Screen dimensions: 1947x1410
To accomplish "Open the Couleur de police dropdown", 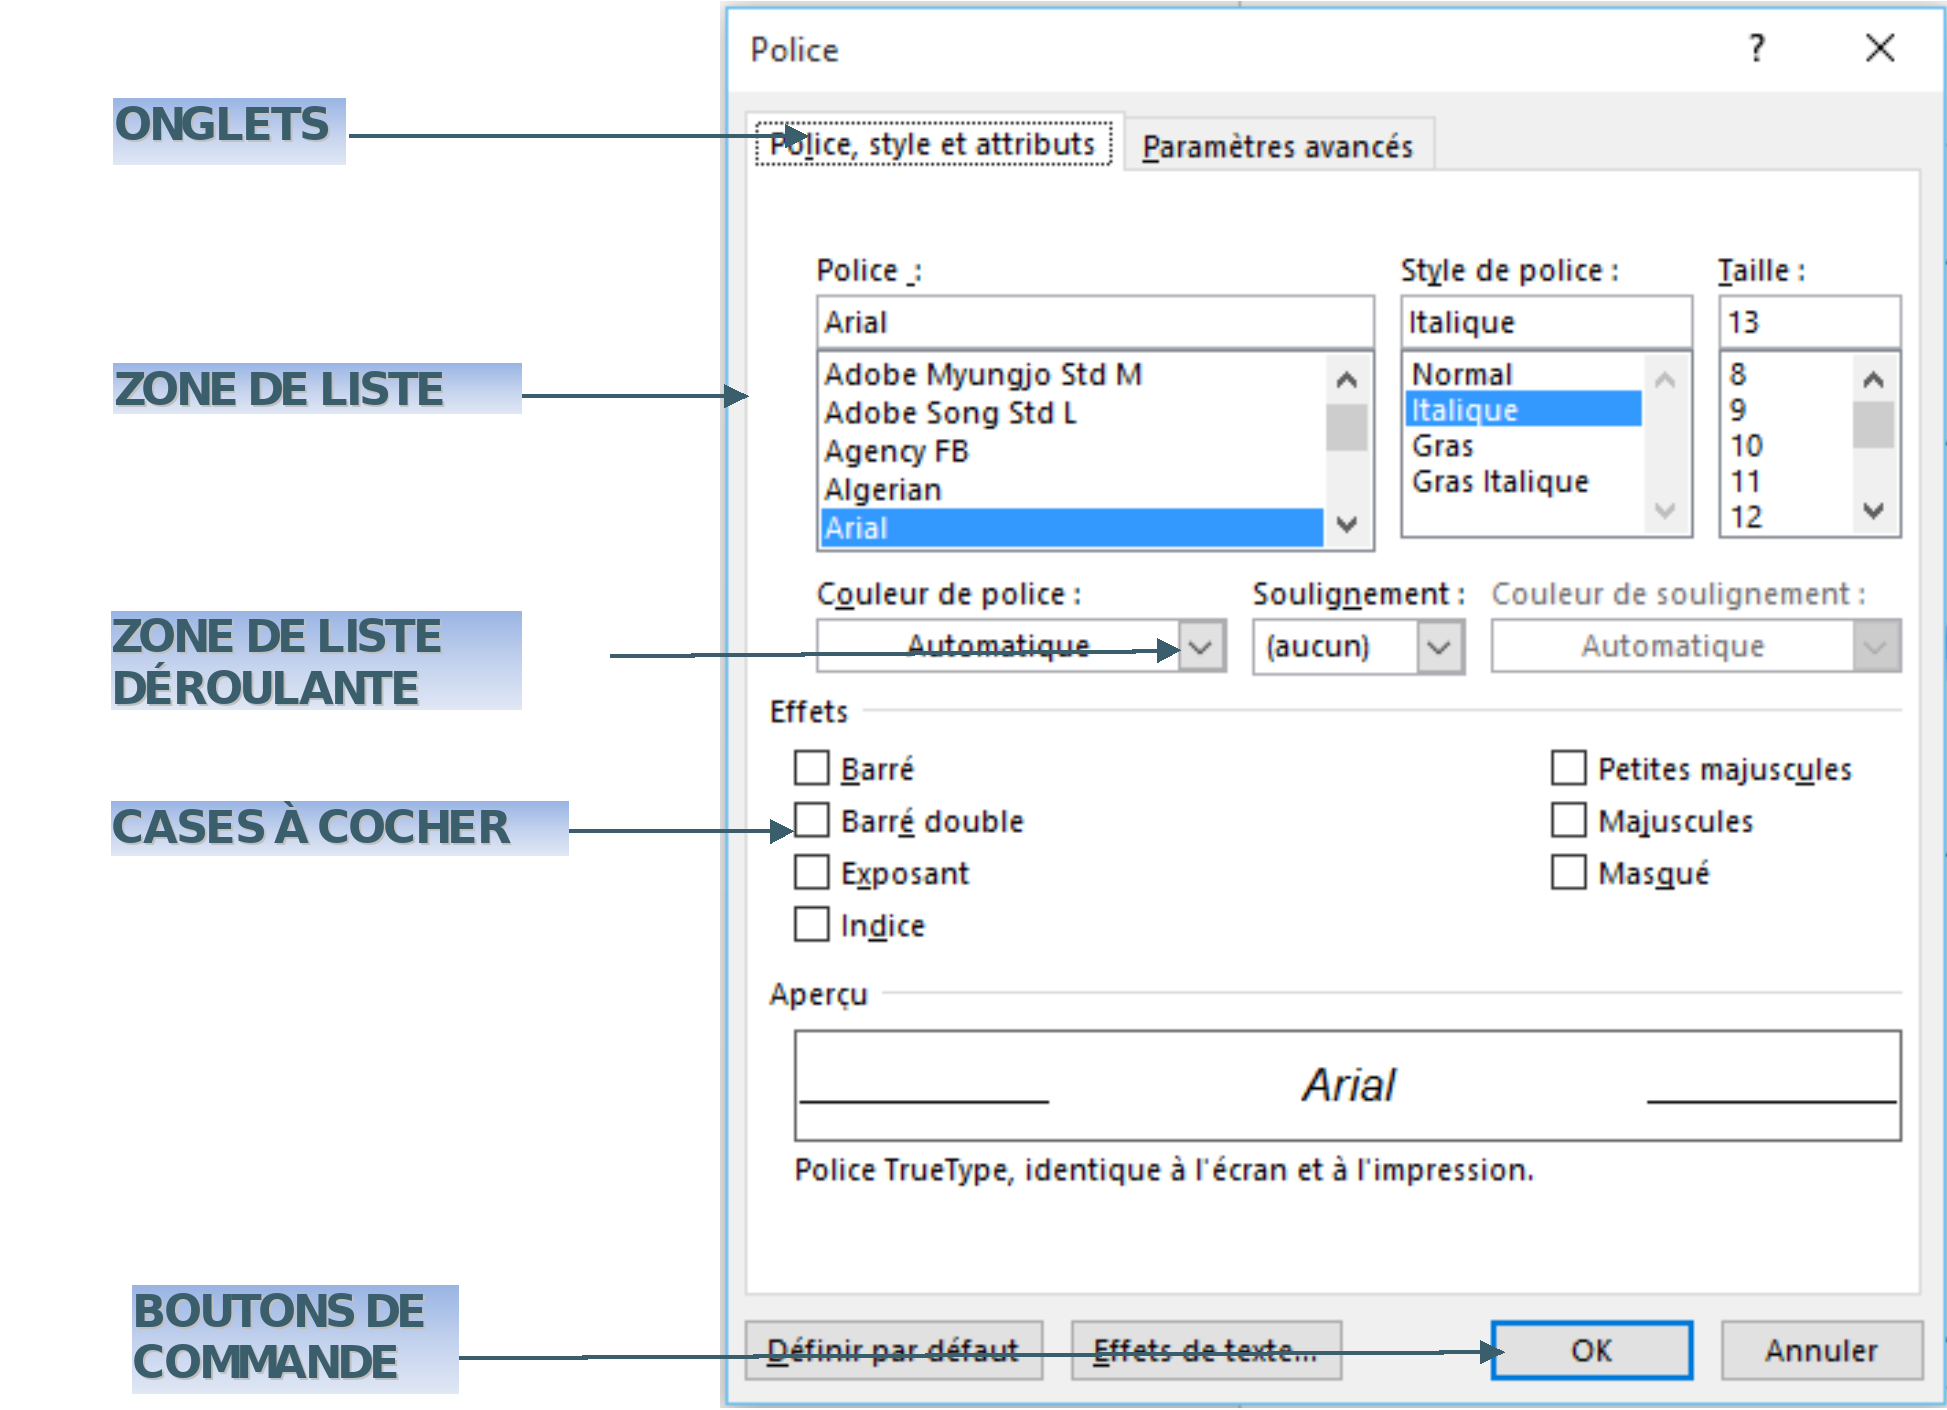I will click(x=1202, y=646).
